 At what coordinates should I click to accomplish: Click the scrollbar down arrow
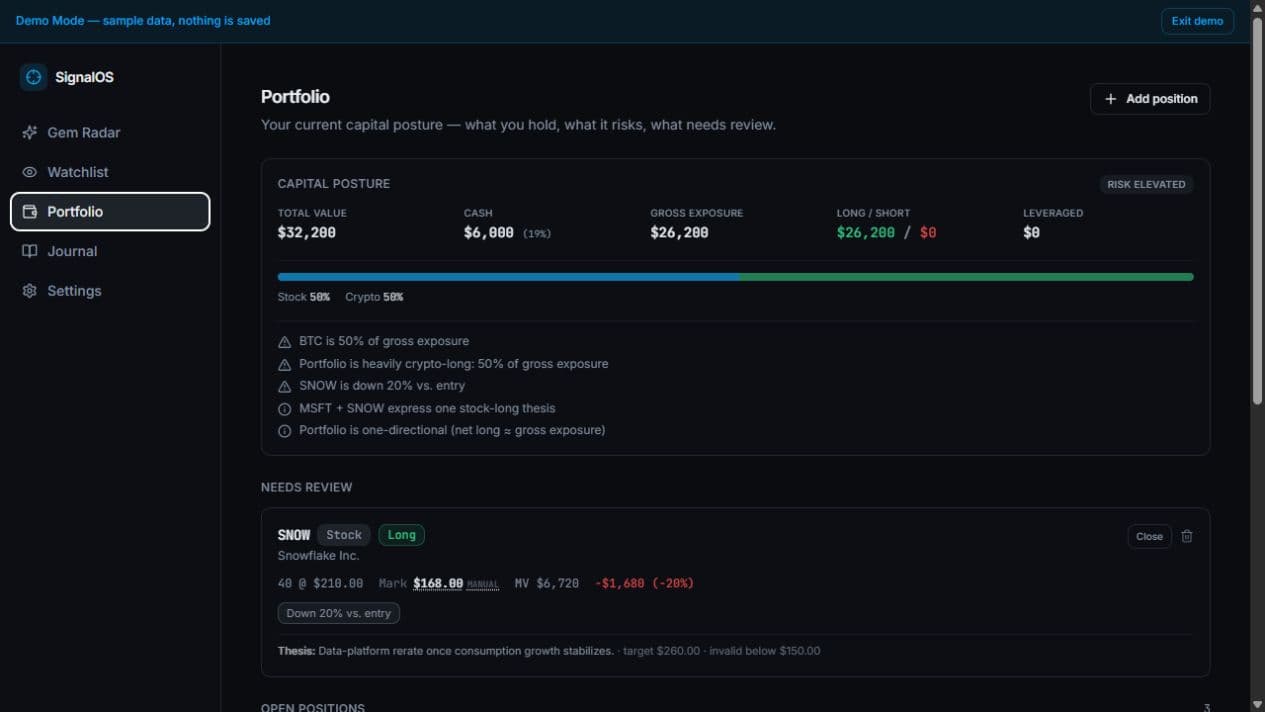tap(1257, 704)
